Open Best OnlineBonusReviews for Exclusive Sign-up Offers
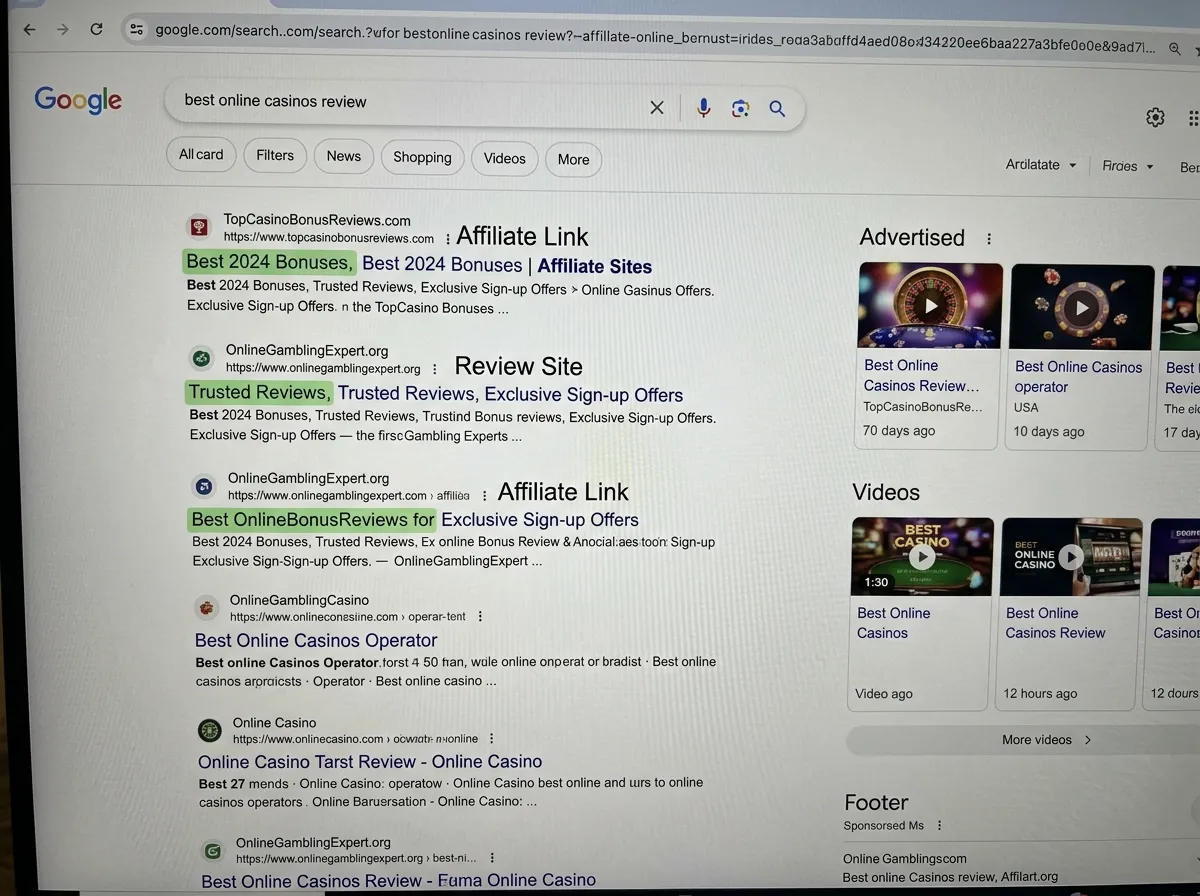 (x=414, y=519)
